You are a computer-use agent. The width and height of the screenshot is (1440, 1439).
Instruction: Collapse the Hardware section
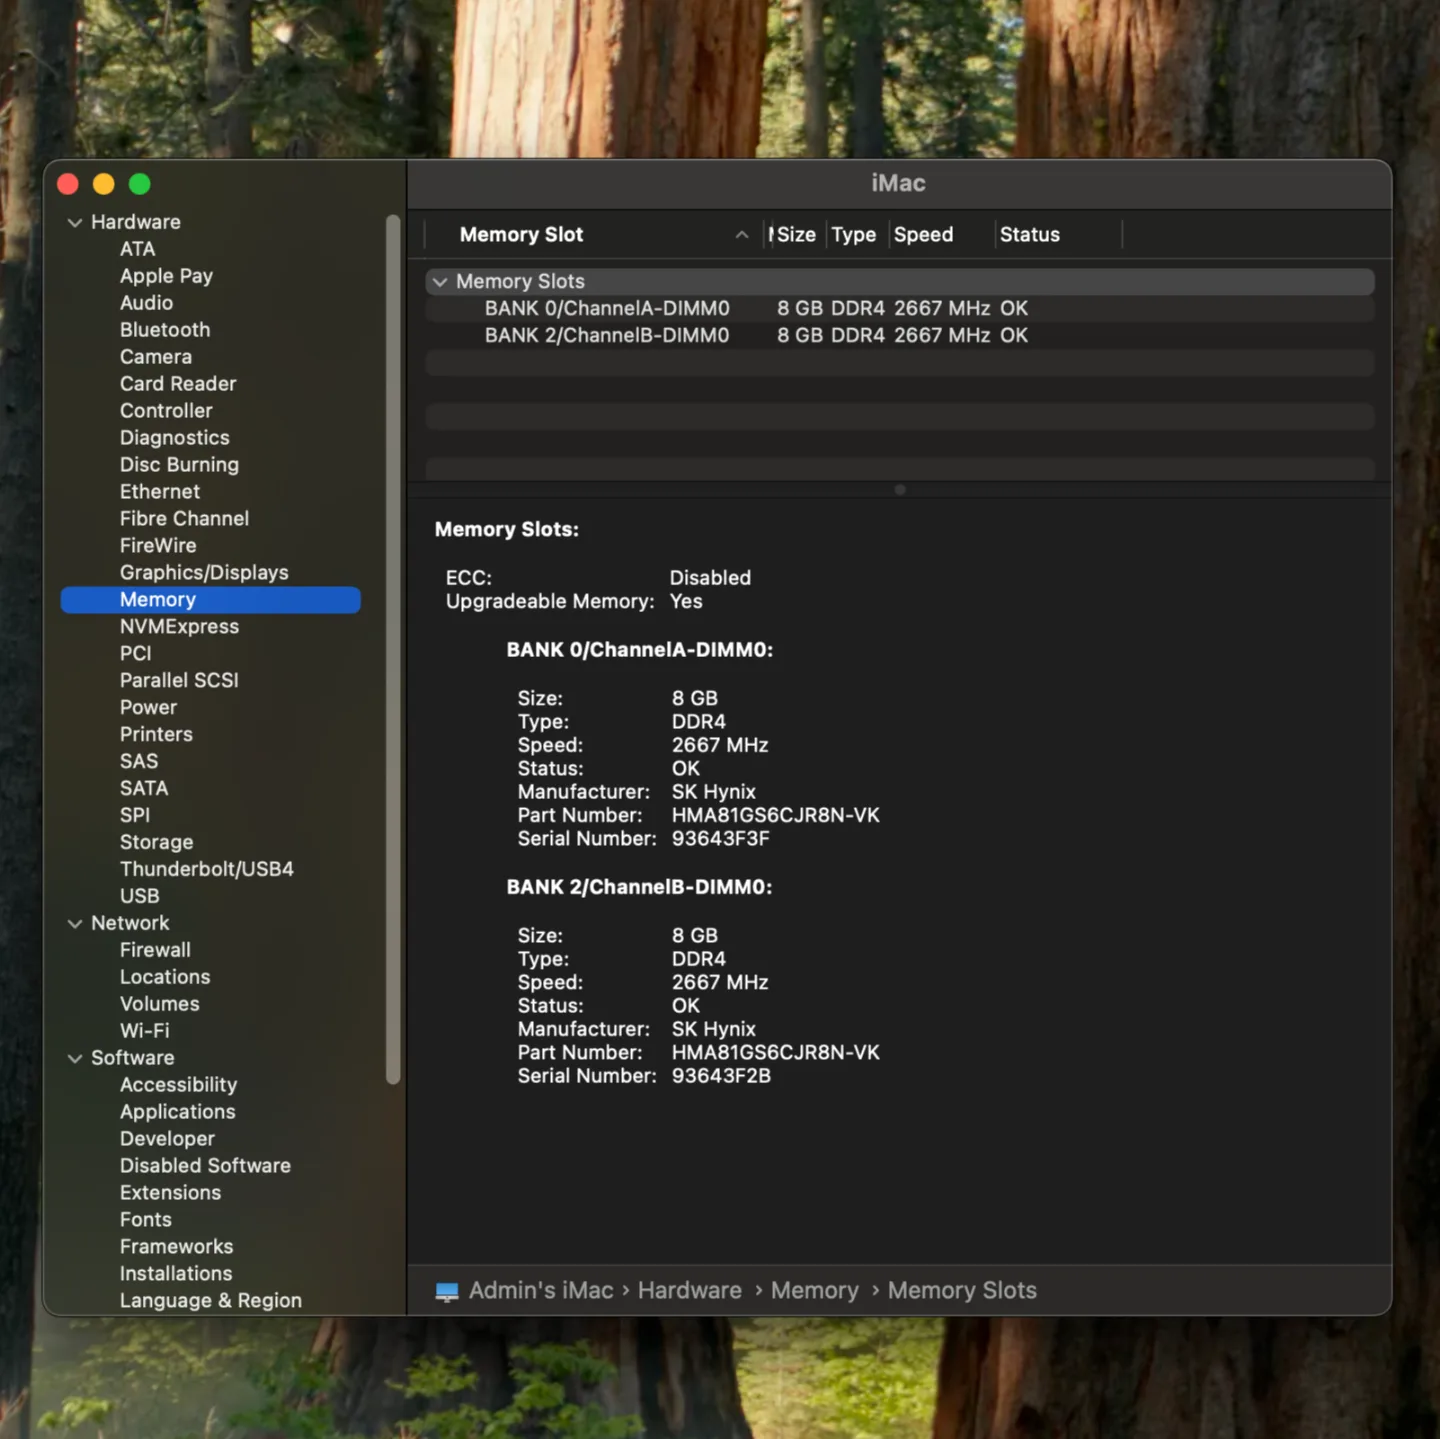tap(75, 222)
